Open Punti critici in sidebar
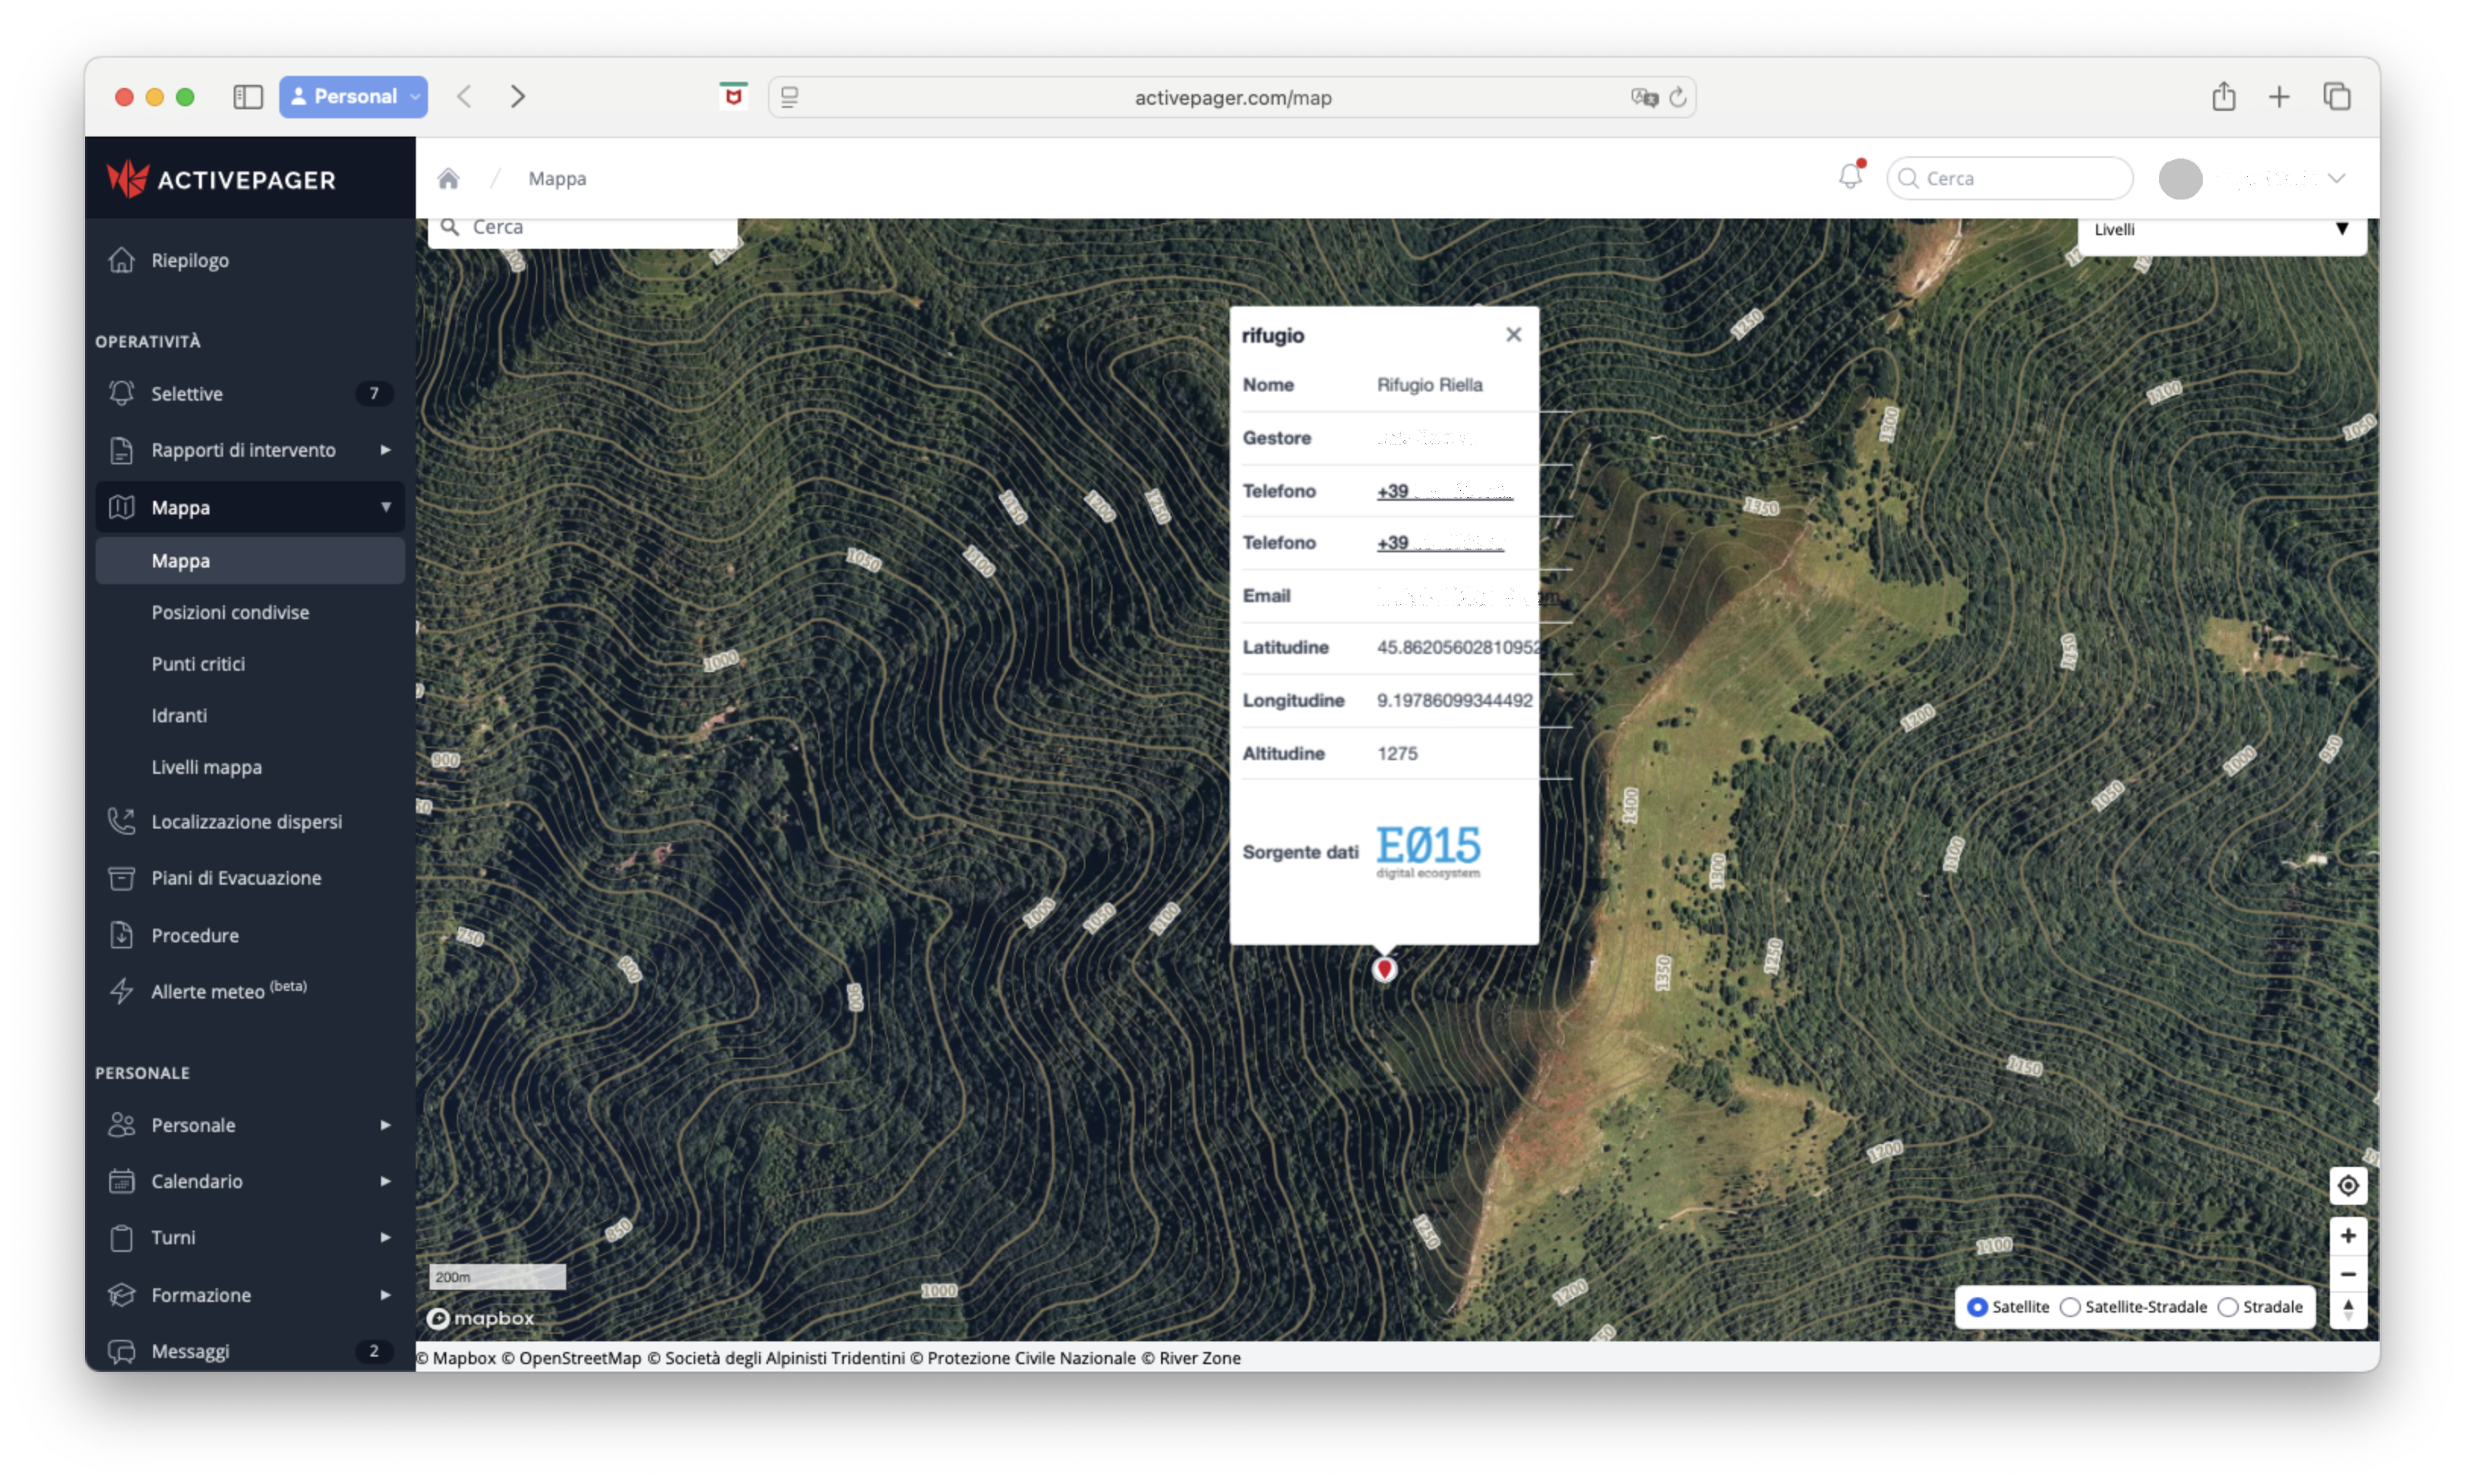The height and width of the screenshot is (1484, 2465). pos(198,664)
